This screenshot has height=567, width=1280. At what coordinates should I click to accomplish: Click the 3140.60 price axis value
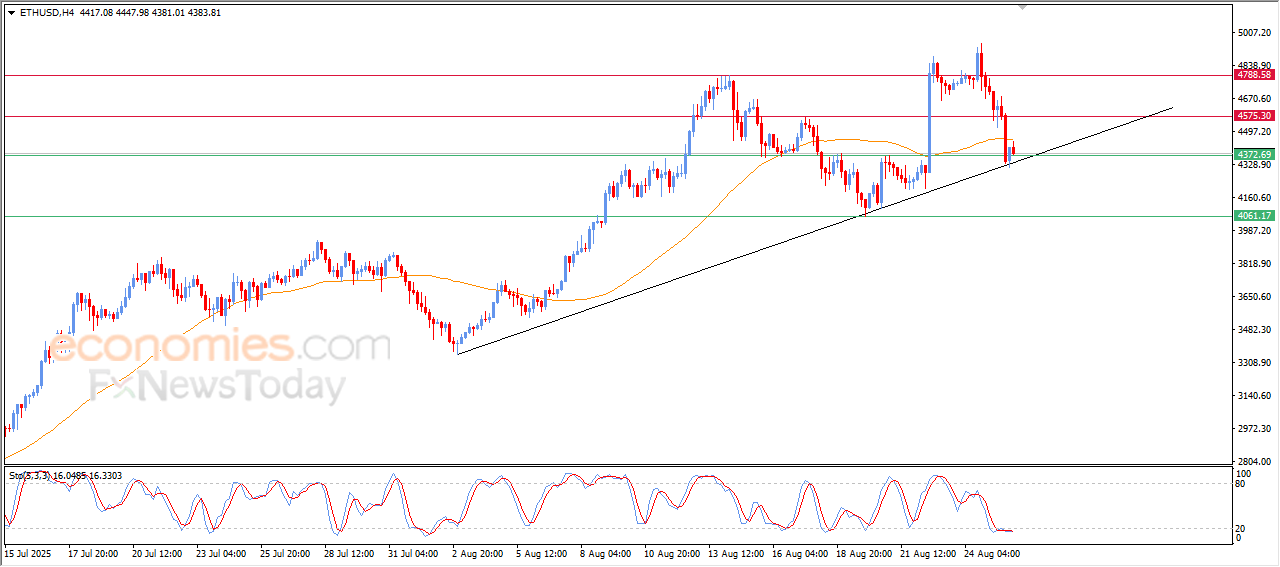[x=1253, y=396]
